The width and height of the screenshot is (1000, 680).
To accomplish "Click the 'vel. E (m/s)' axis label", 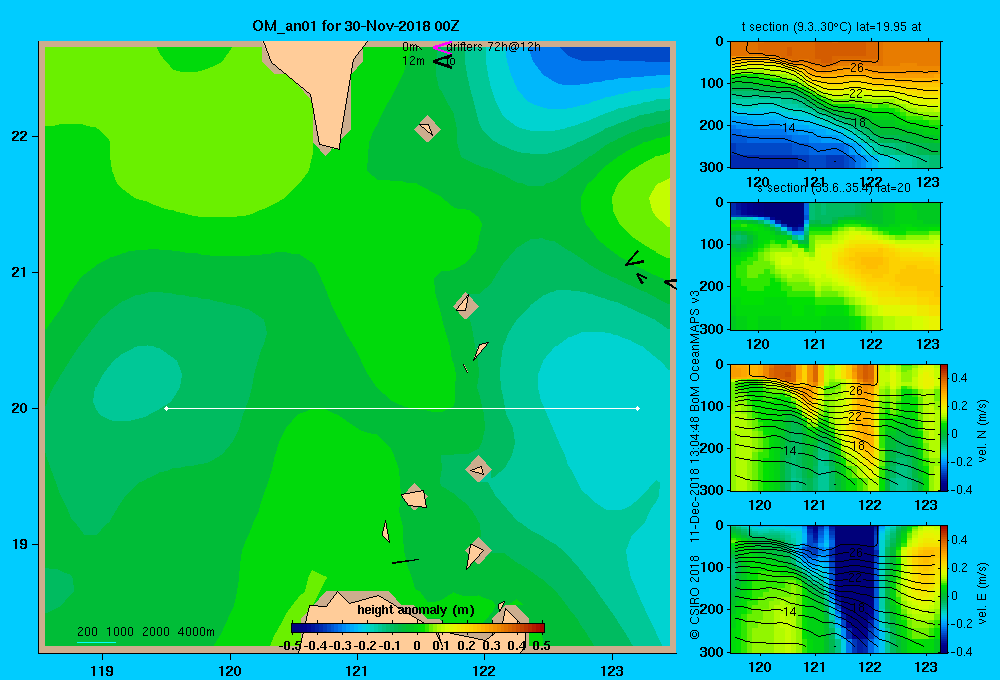I will click(x=982, y=593).
